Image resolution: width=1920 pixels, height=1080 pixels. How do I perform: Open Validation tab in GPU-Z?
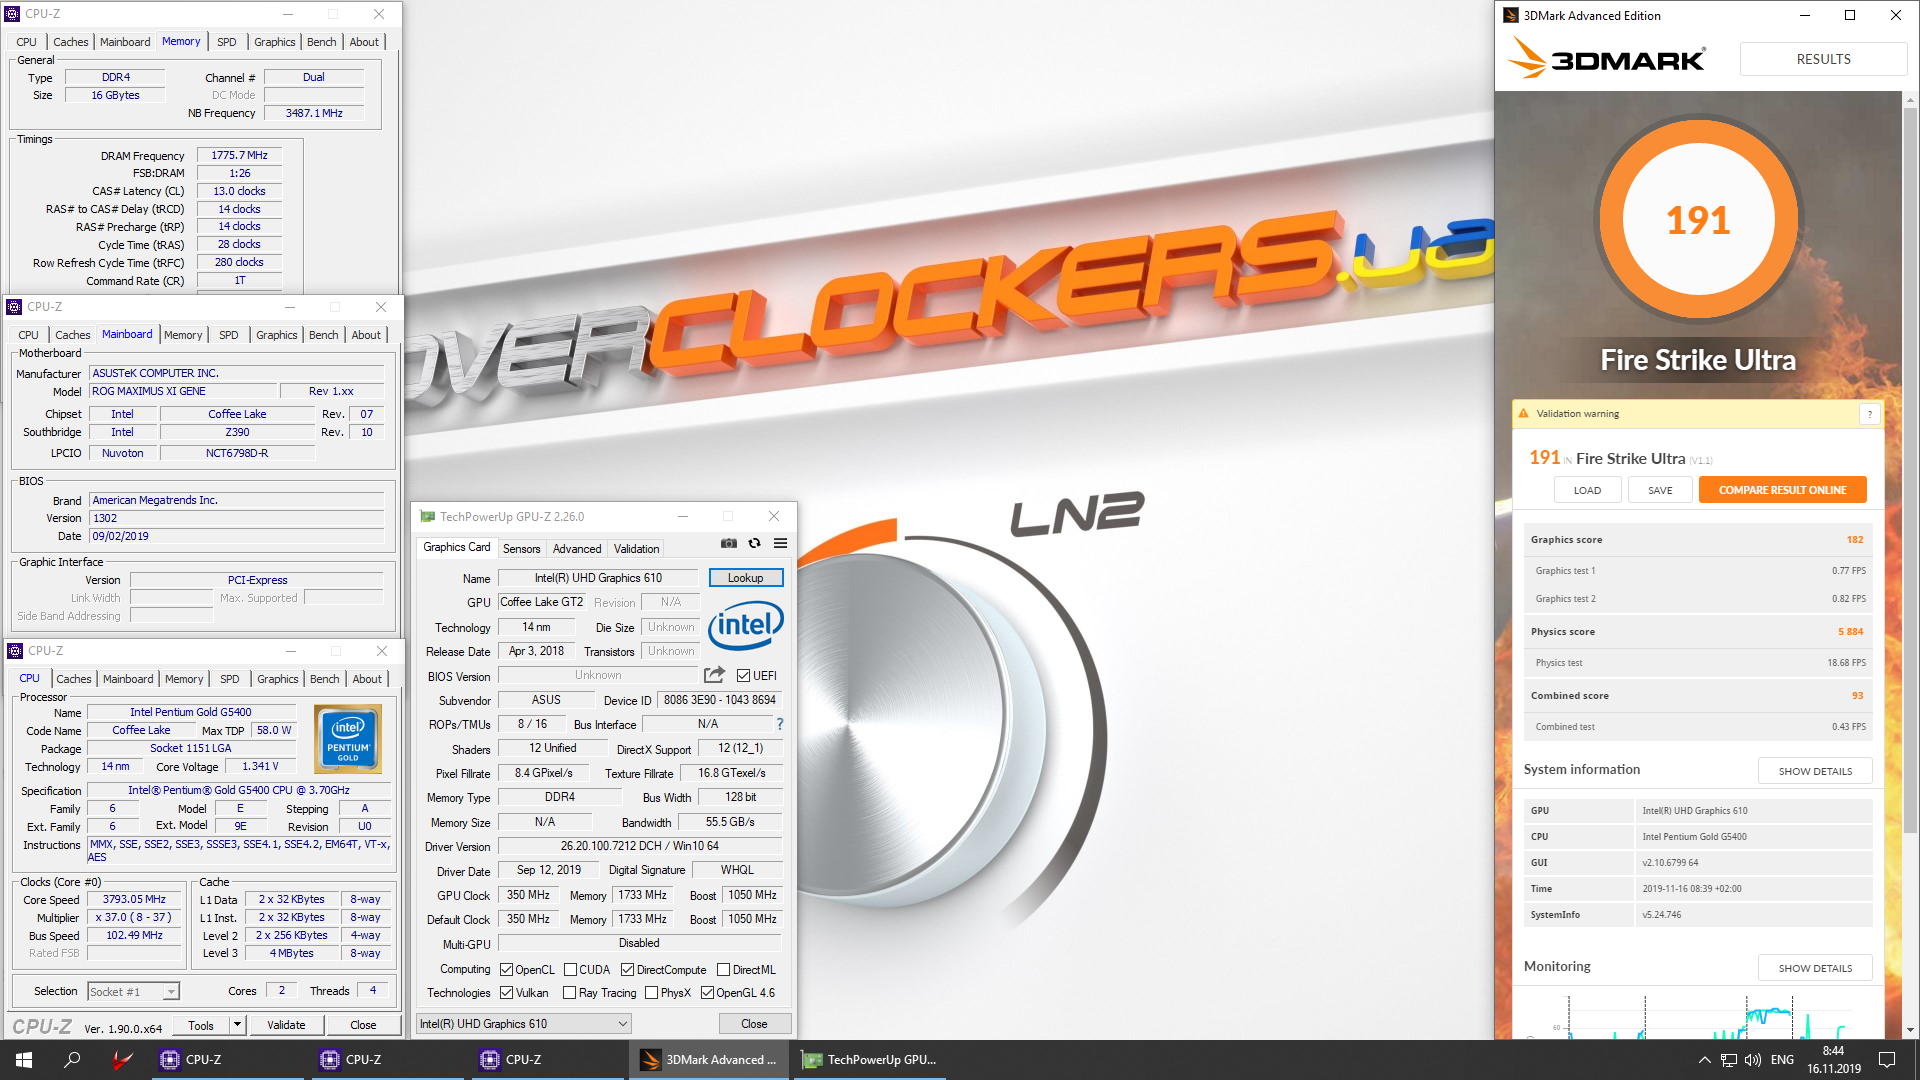tap(636, 549)
